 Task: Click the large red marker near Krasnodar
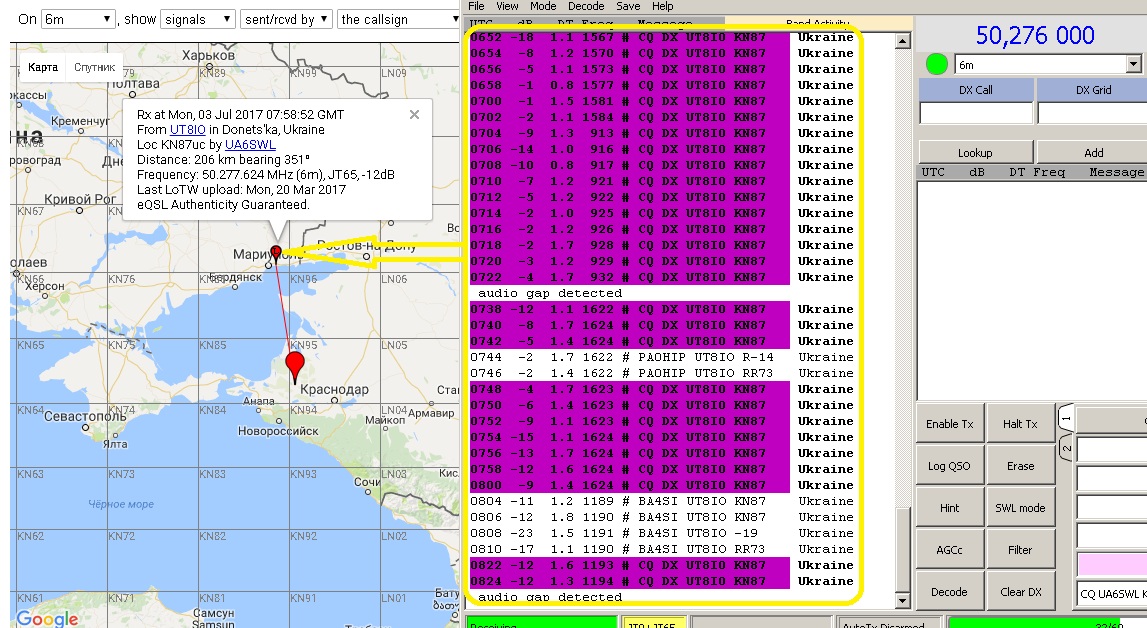click(295, 366)
